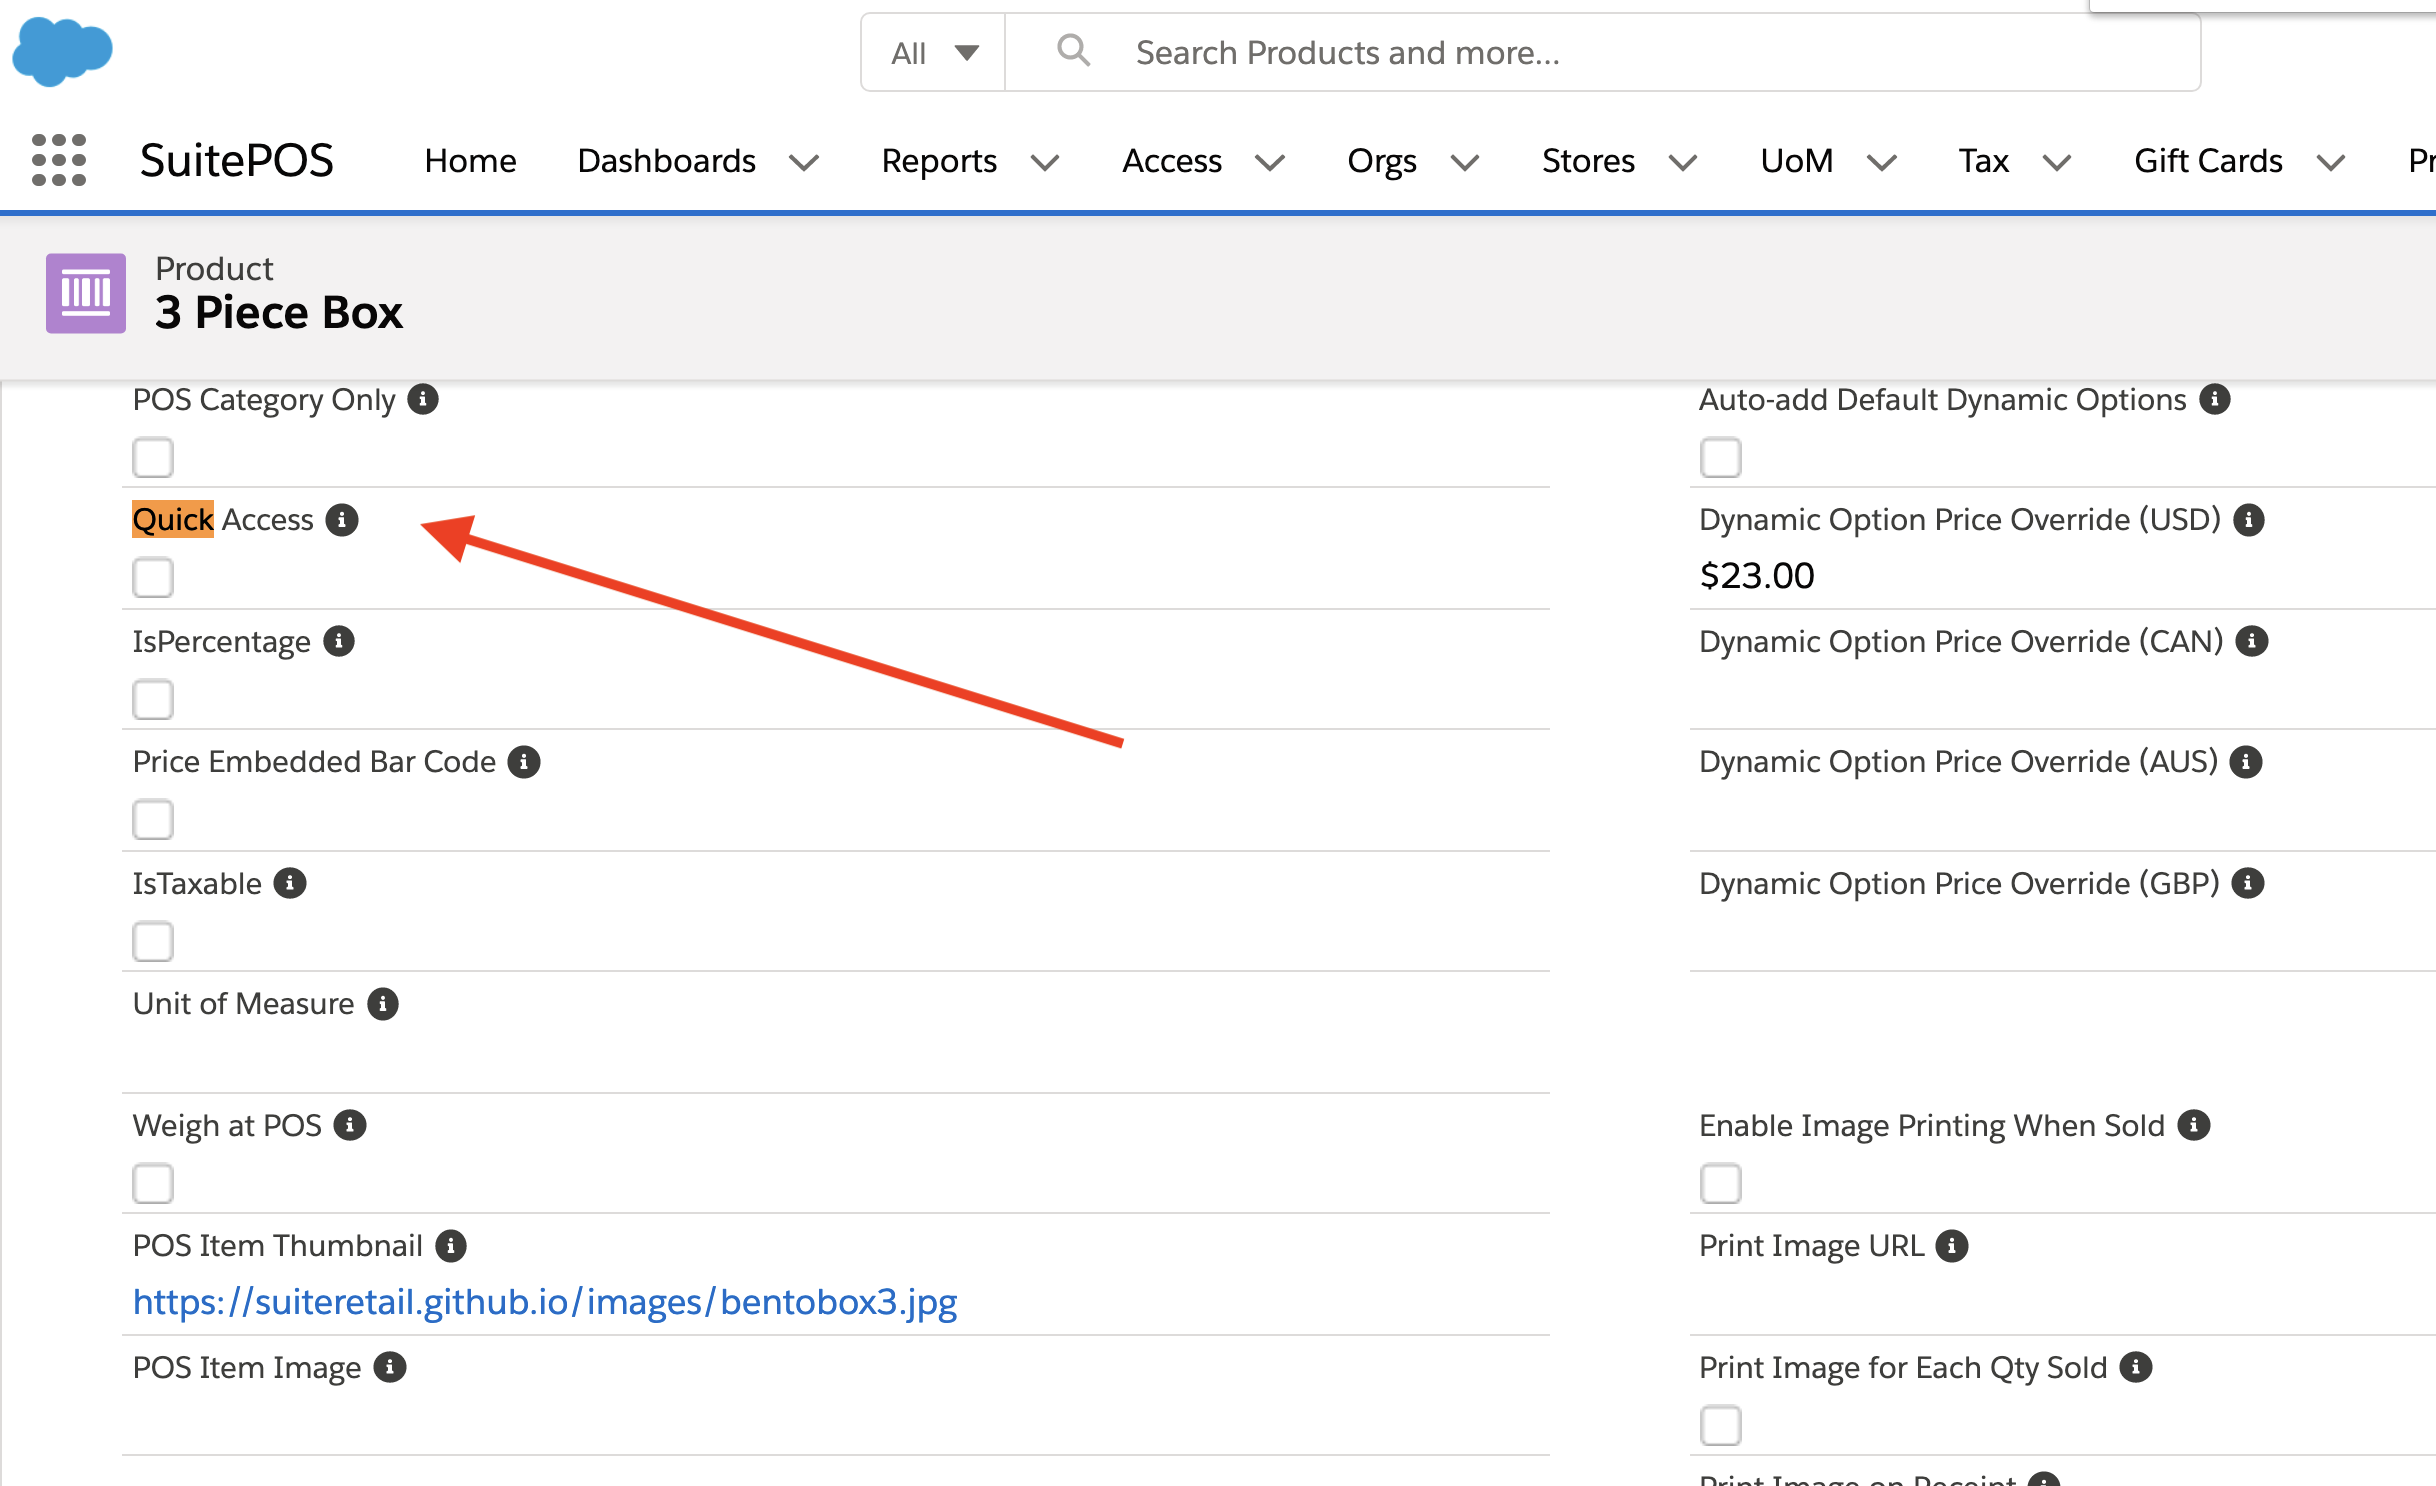Enable the Quick Access checkbox
Screen dimensions: 2436x1486
point(153,578)
